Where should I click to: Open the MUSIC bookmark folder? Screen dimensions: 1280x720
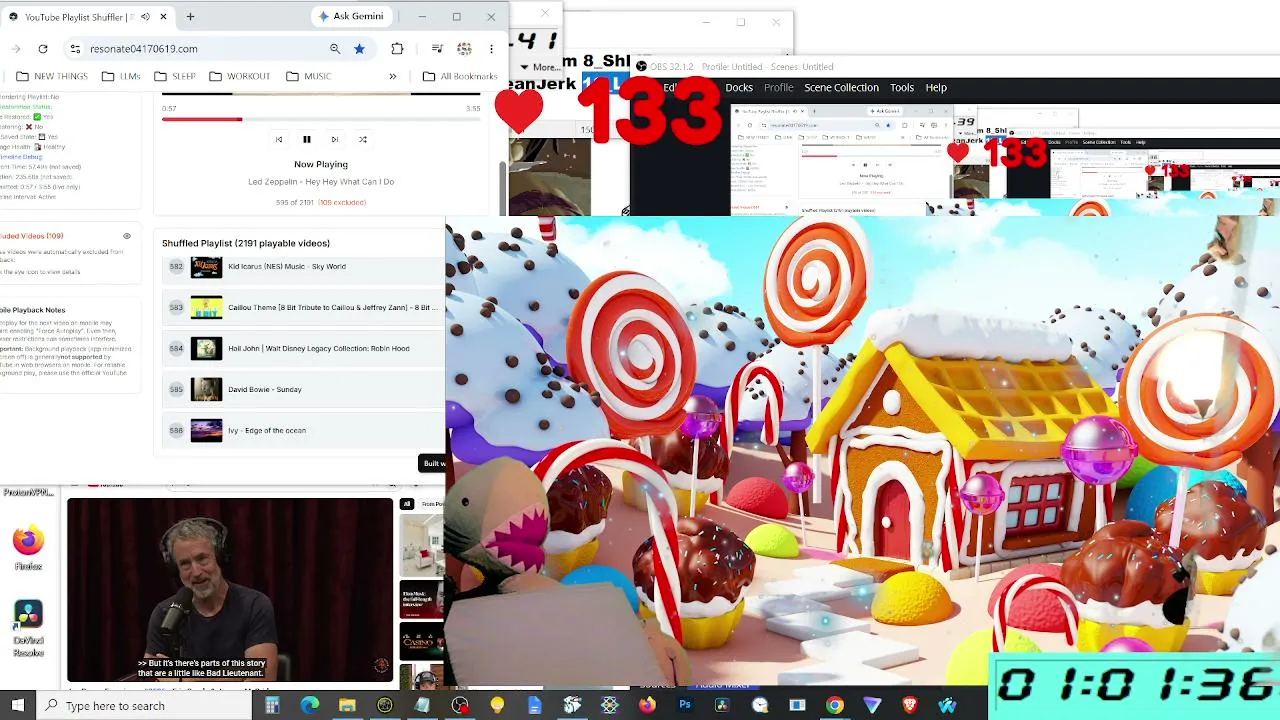308,76
